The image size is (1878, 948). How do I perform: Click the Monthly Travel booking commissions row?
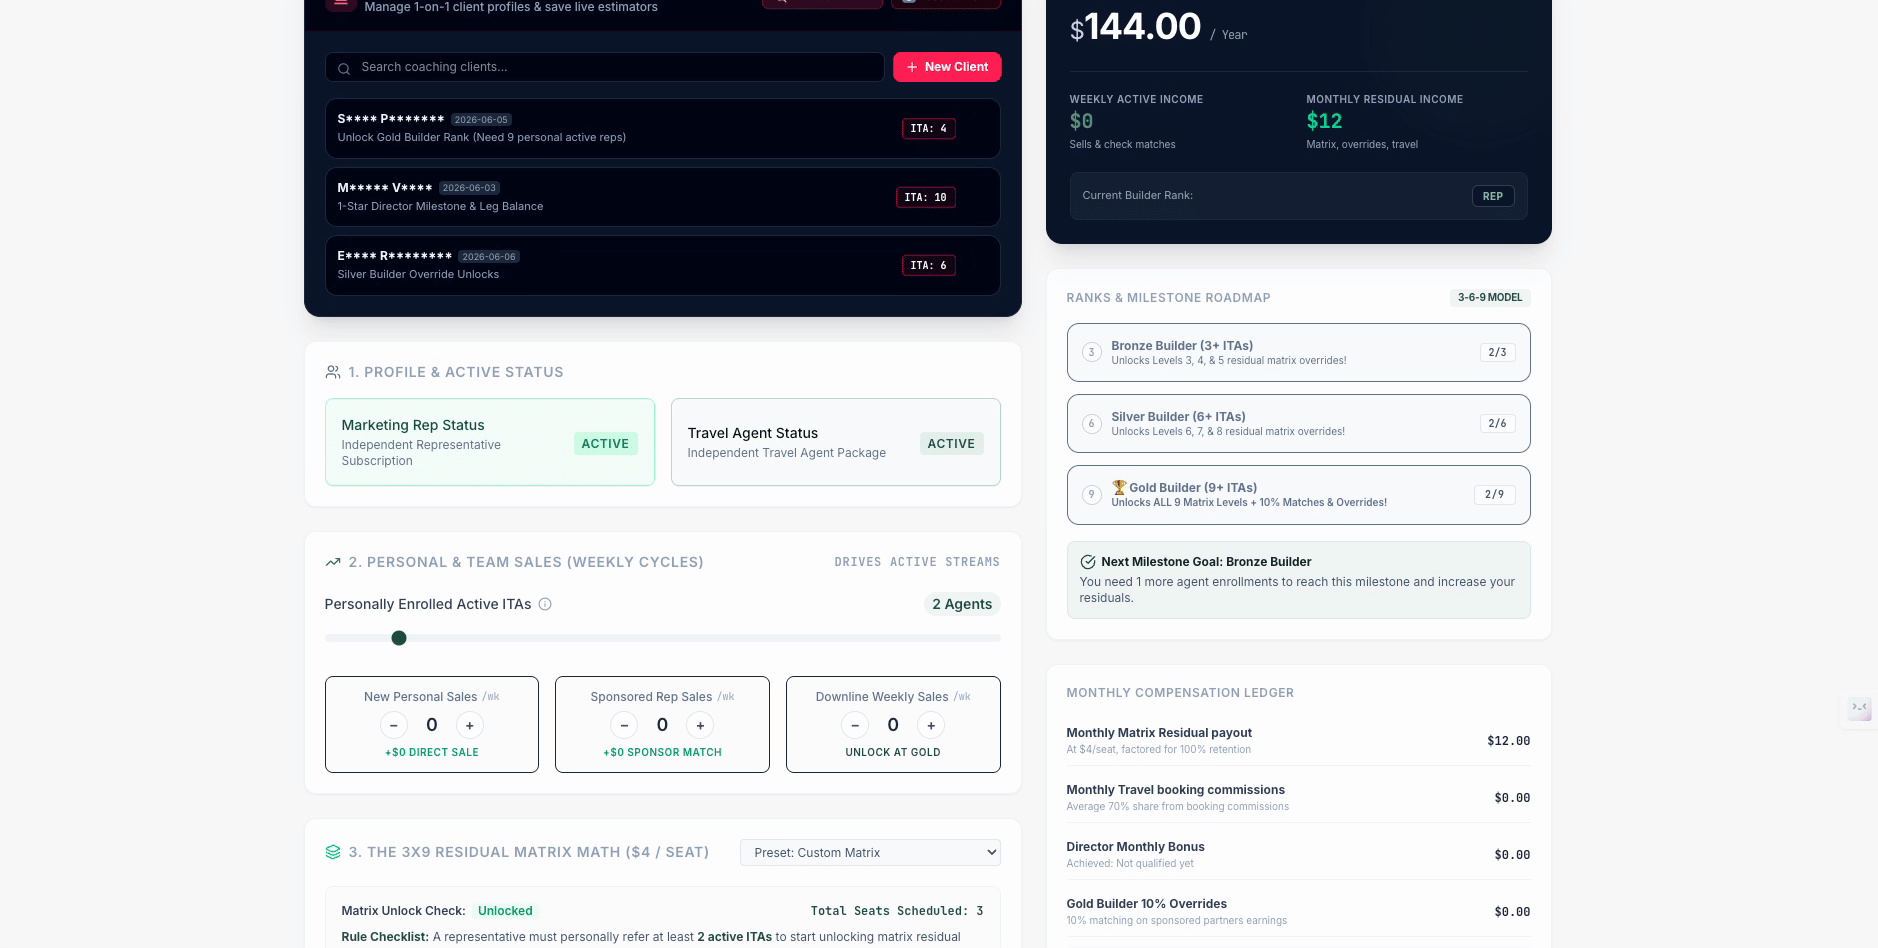pyautogui.click(x=1298, y=797)
